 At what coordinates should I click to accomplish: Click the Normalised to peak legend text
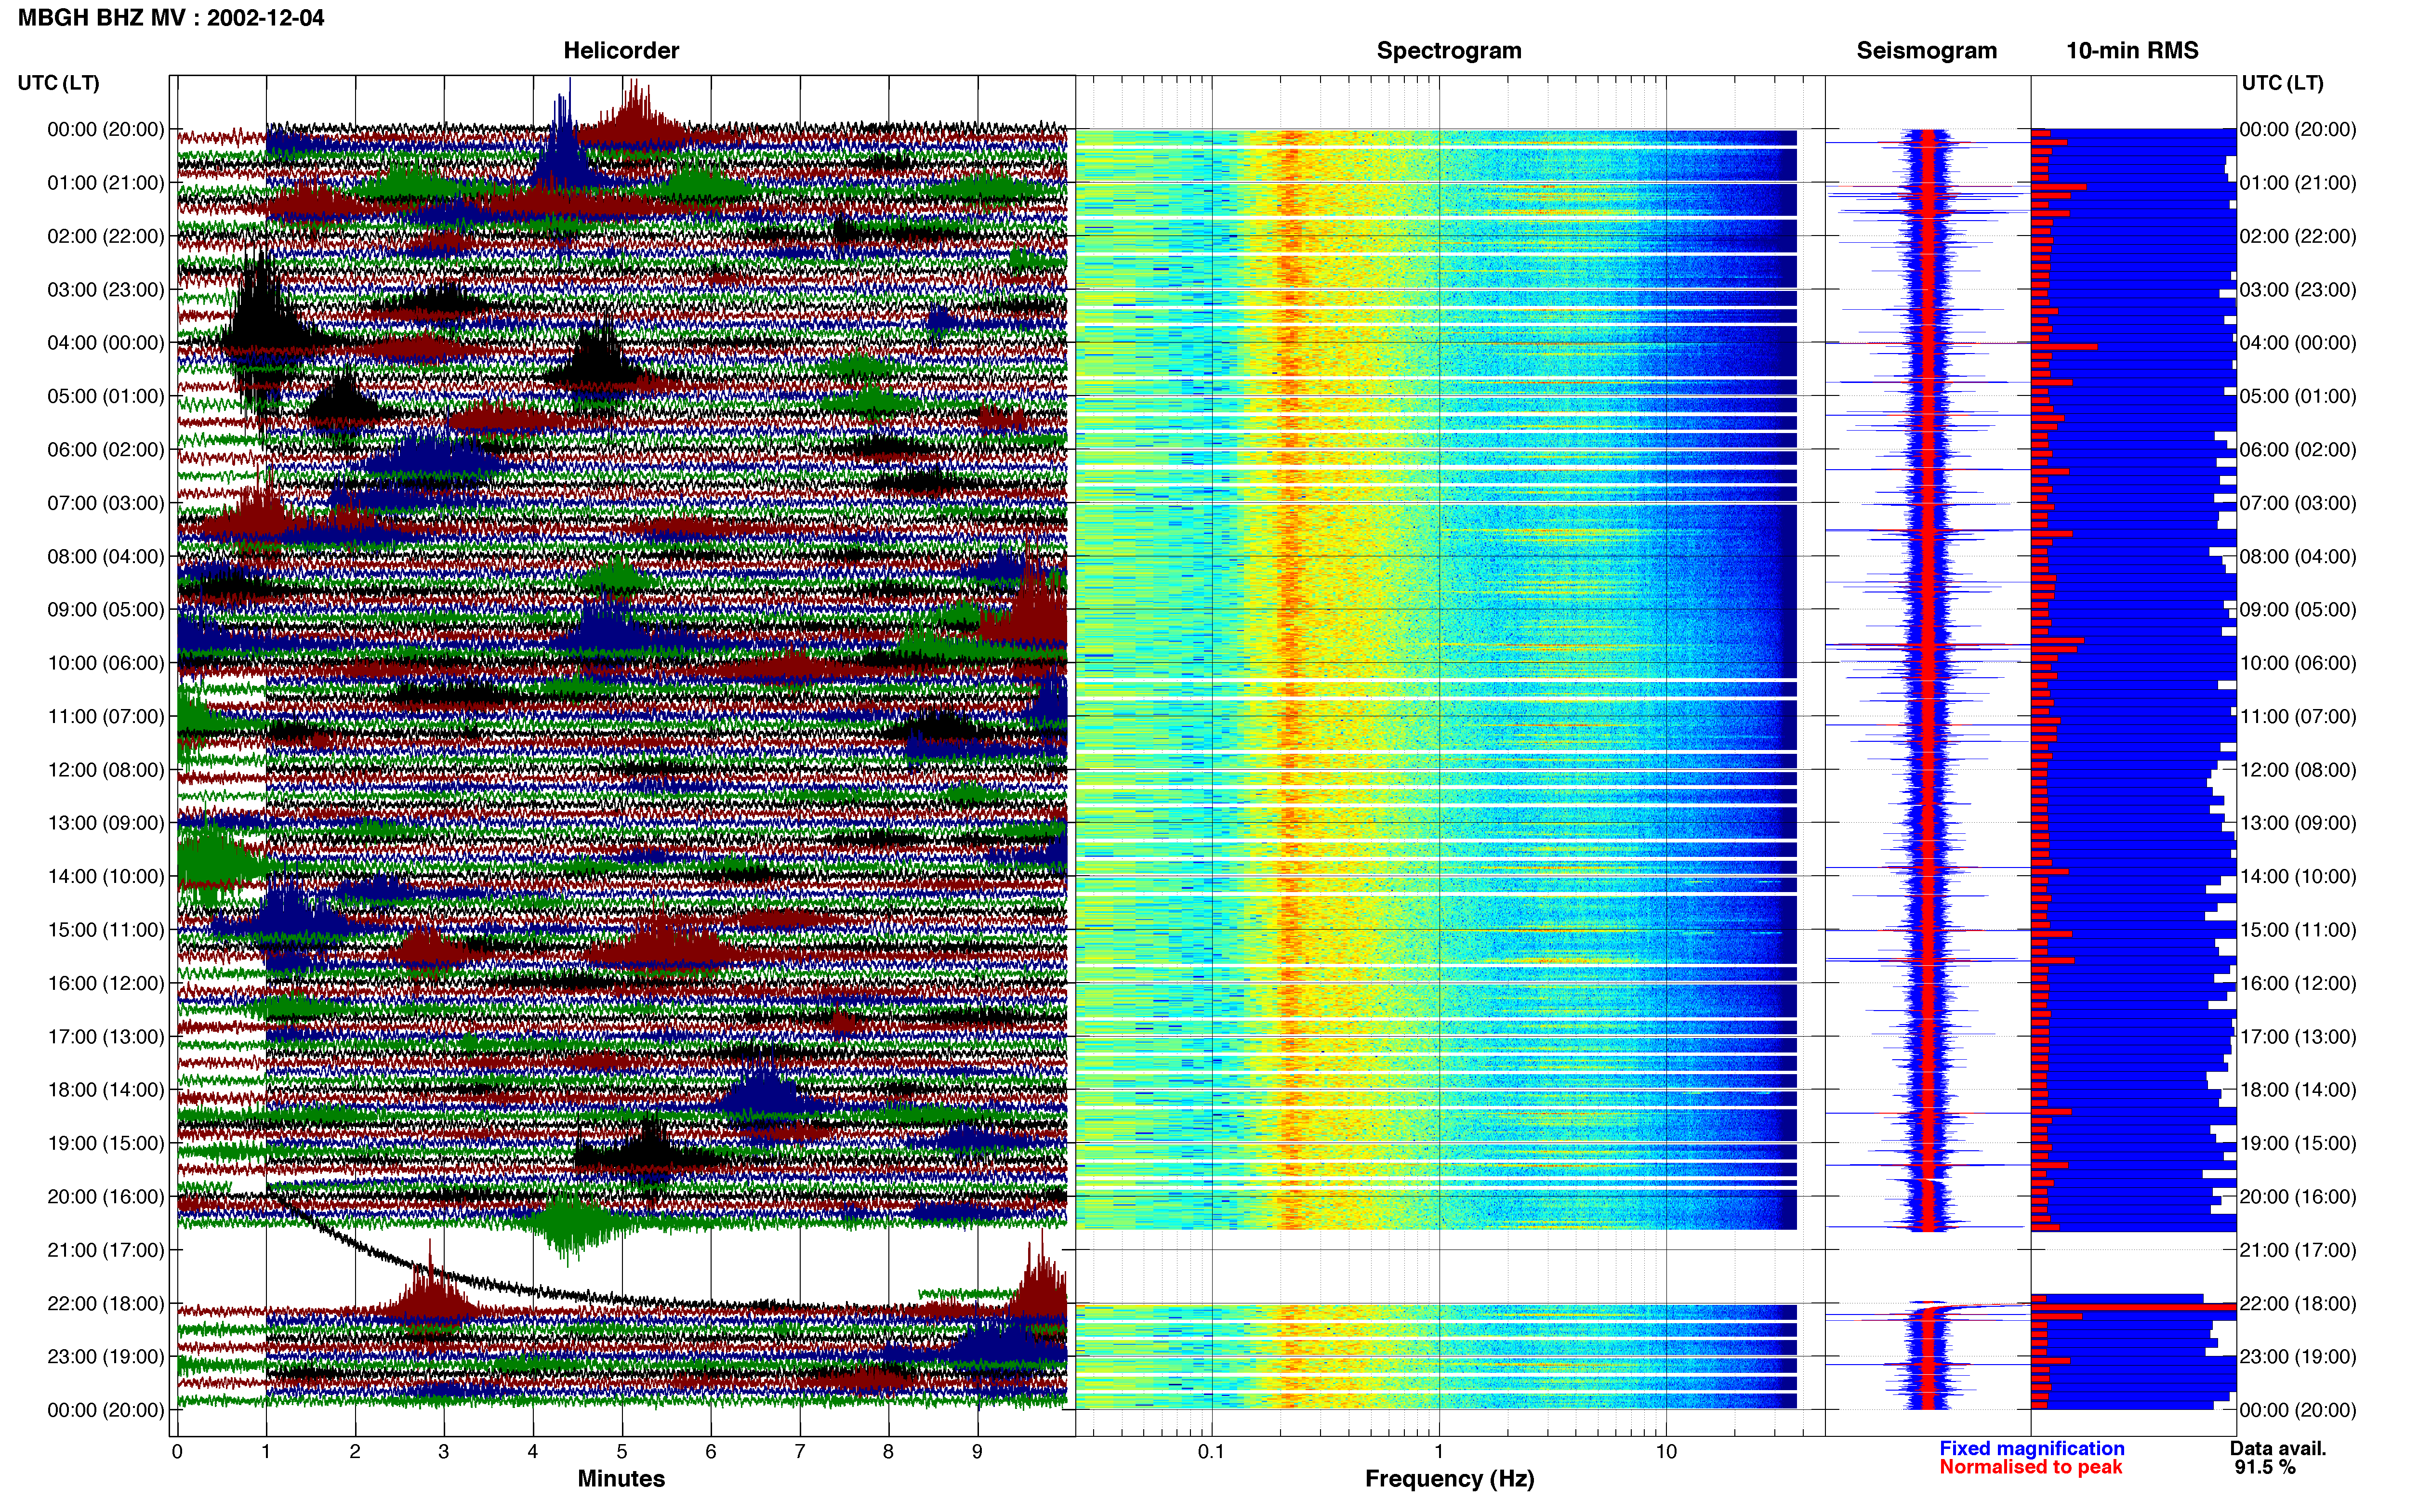tap(2030, 1467)
